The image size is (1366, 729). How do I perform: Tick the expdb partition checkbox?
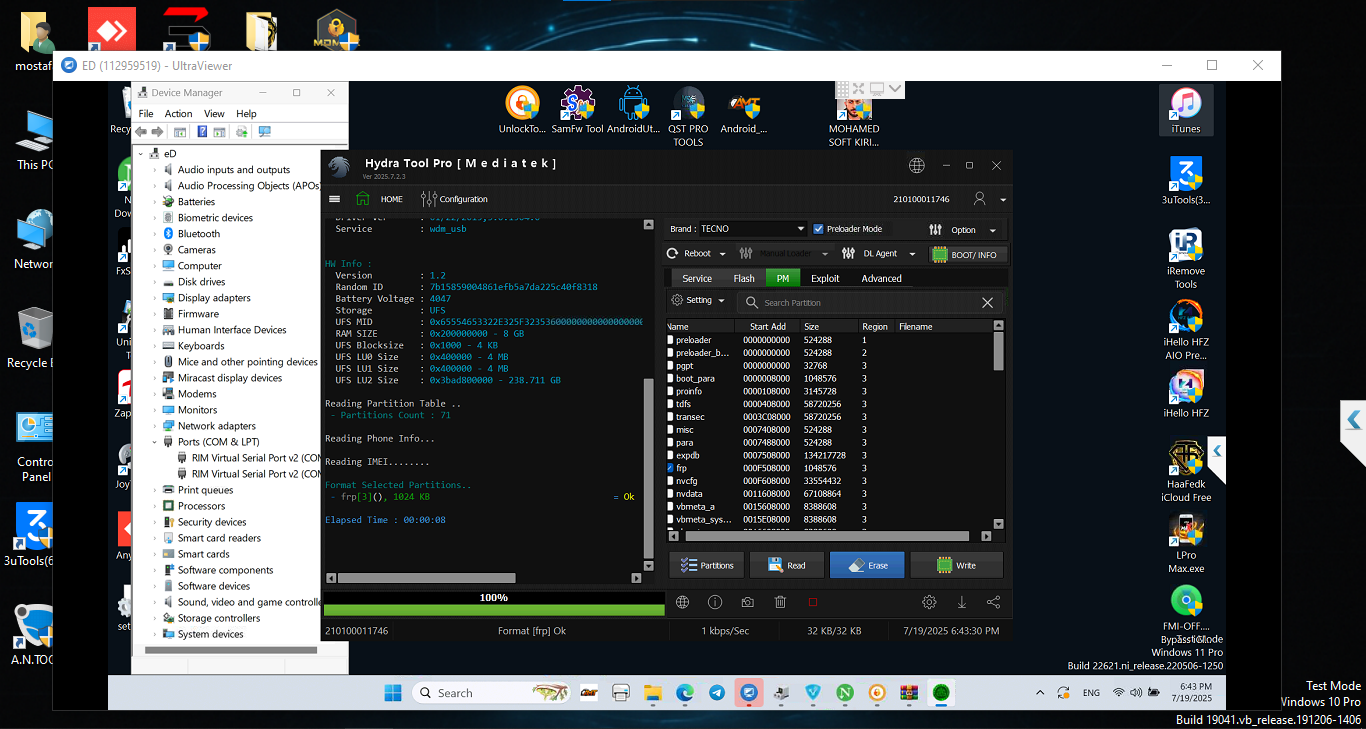pyautogui.click(x=671, y=455)
